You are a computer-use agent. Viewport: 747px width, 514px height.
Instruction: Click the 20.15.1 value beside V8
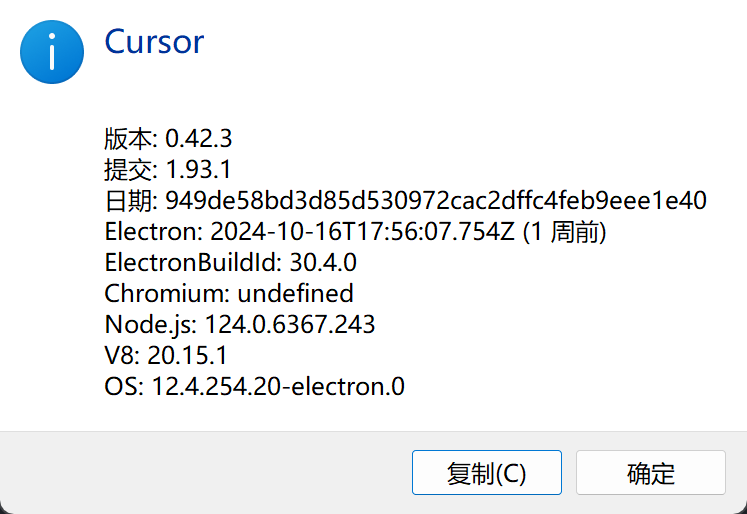(x=187, y=355)
